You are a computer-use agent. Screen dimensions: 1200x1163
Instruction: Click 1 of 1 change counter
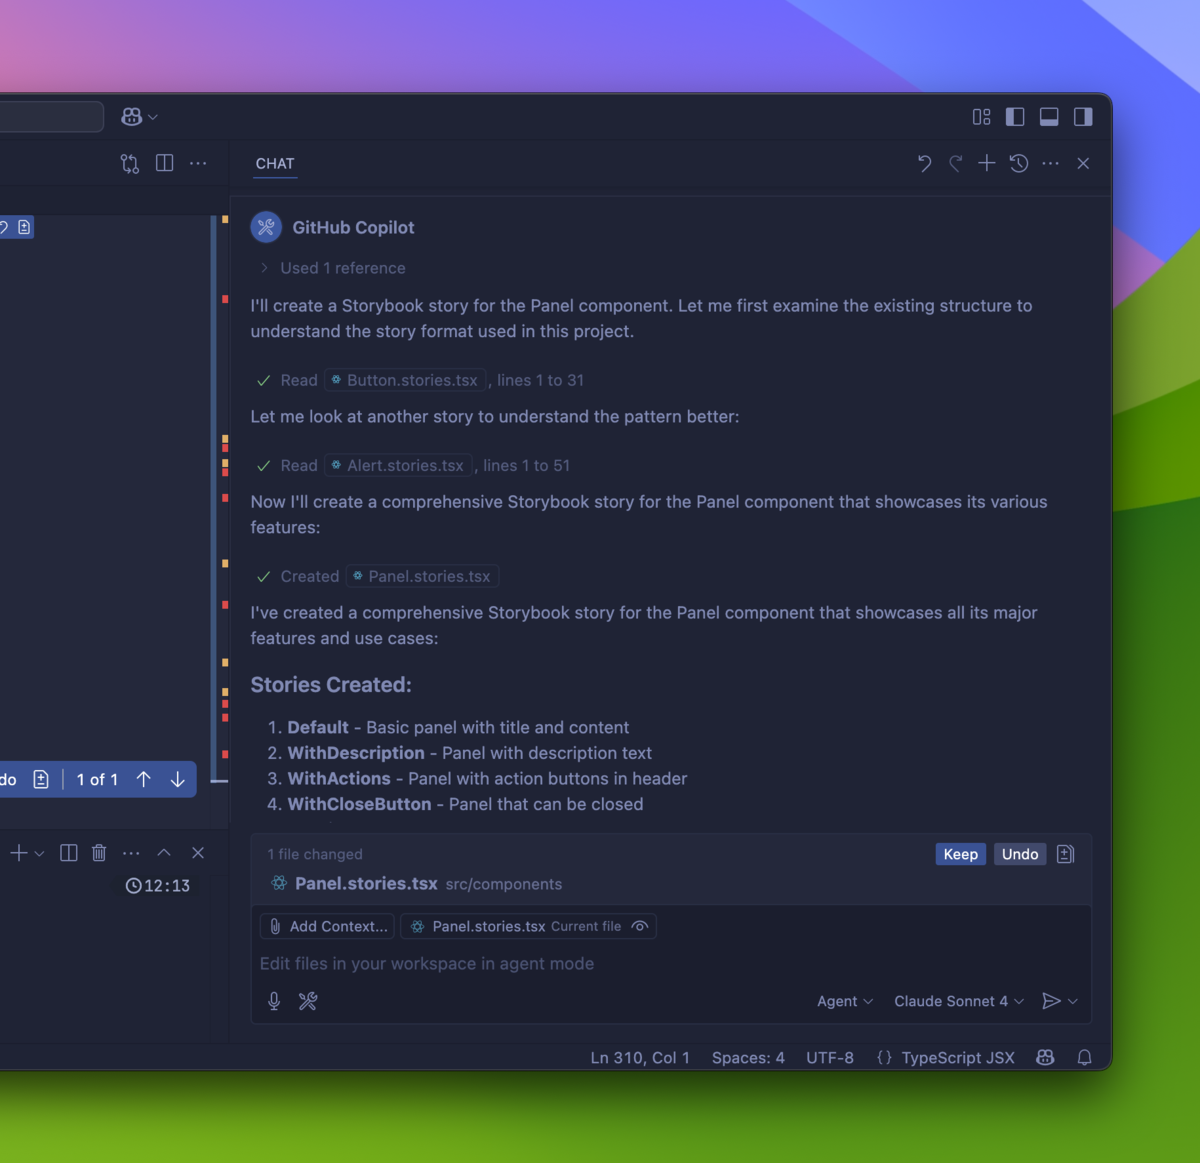97,779
